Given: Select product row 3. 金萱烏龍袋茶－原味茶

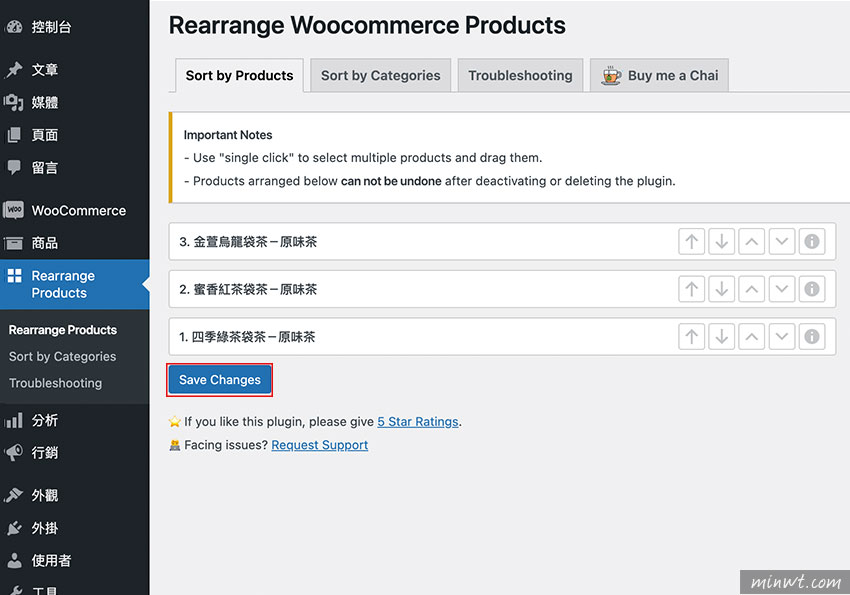Looking at the screenshot, I should click(502, 242).
